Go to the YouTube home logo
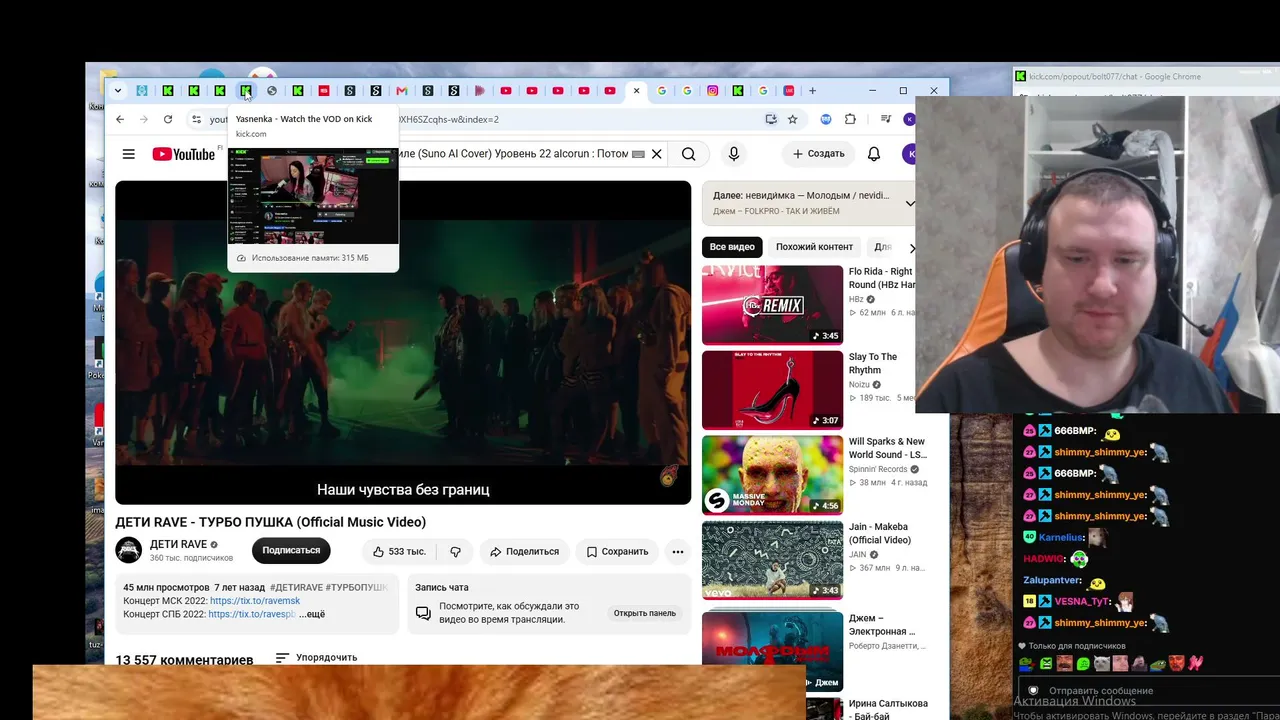 (x=183, y=154)
